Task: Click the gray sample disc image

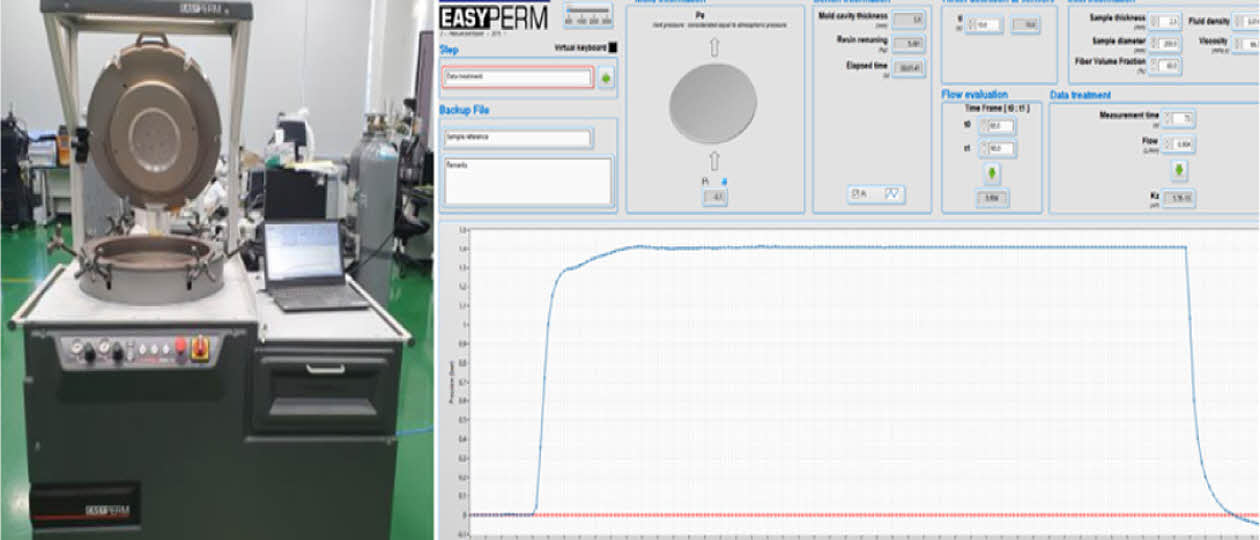Action: click(713, 104)
